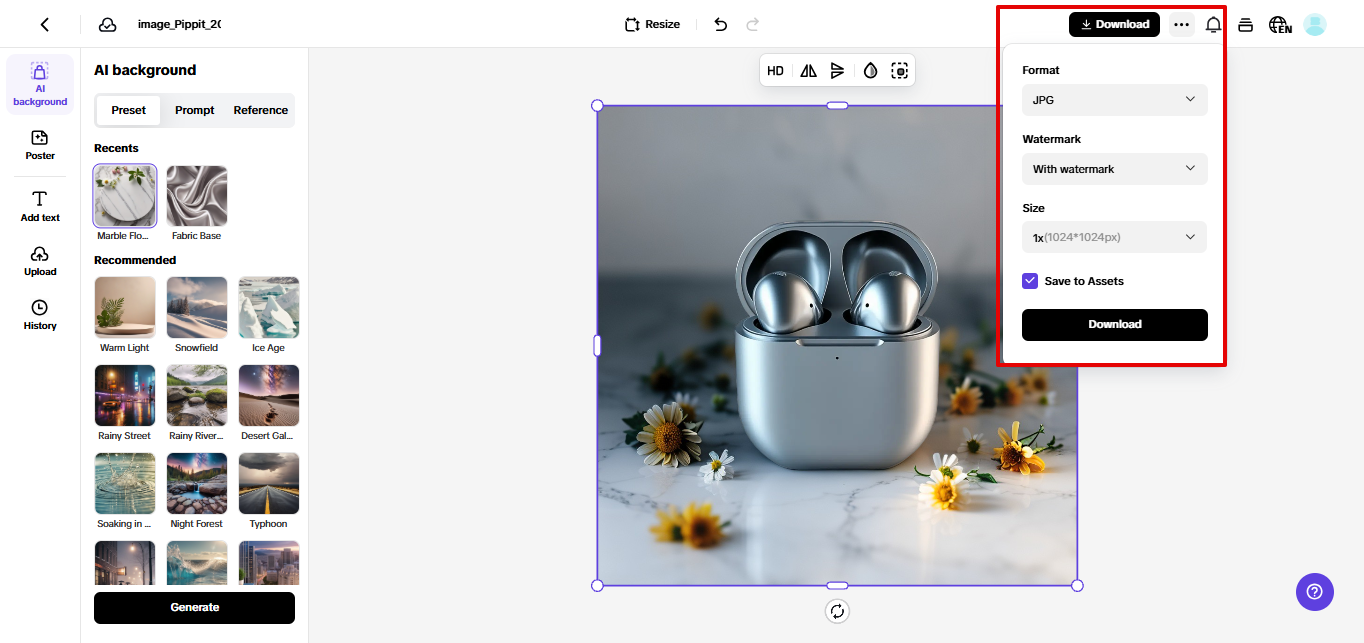The image size is (1364, 643).
Task: Flip the image vertically
Action: coord(838,70)
